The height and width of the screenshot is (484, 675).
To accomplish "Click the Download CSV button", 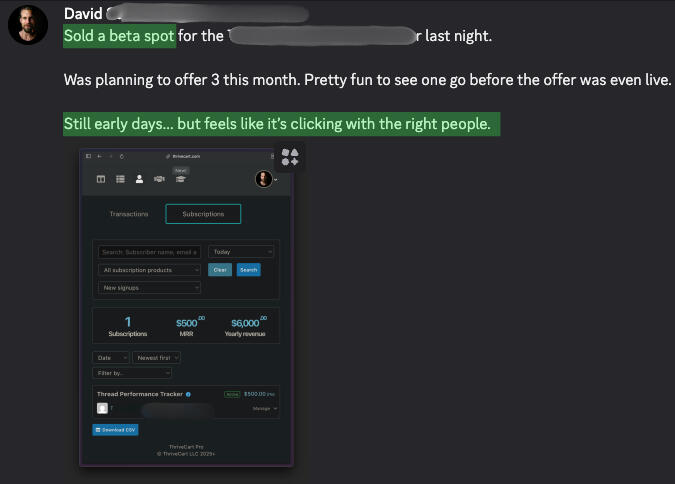I will pyautogui.click(x=116, y=430).
